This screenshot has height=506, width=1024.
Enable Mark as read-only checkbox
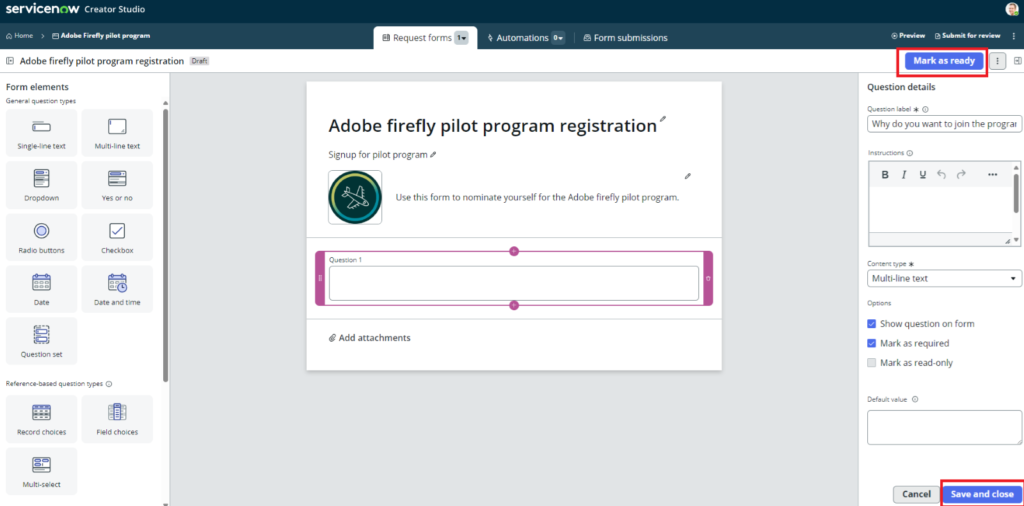[x=872, y=363]
